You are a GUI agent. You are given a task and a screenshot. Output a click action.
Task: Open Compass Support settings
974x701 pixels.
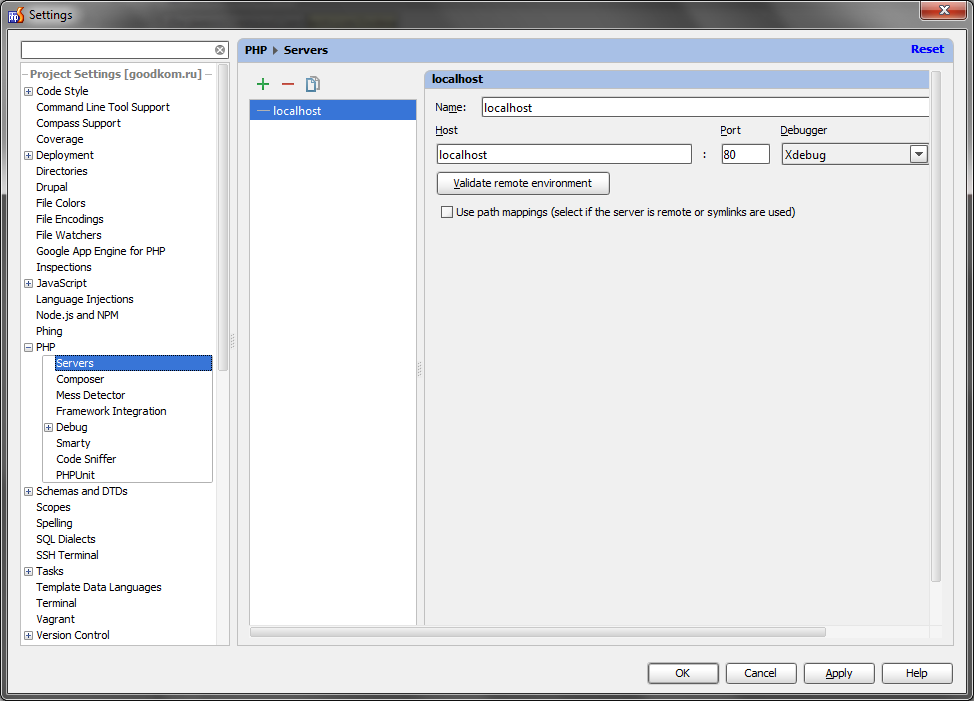pos(78,123)
